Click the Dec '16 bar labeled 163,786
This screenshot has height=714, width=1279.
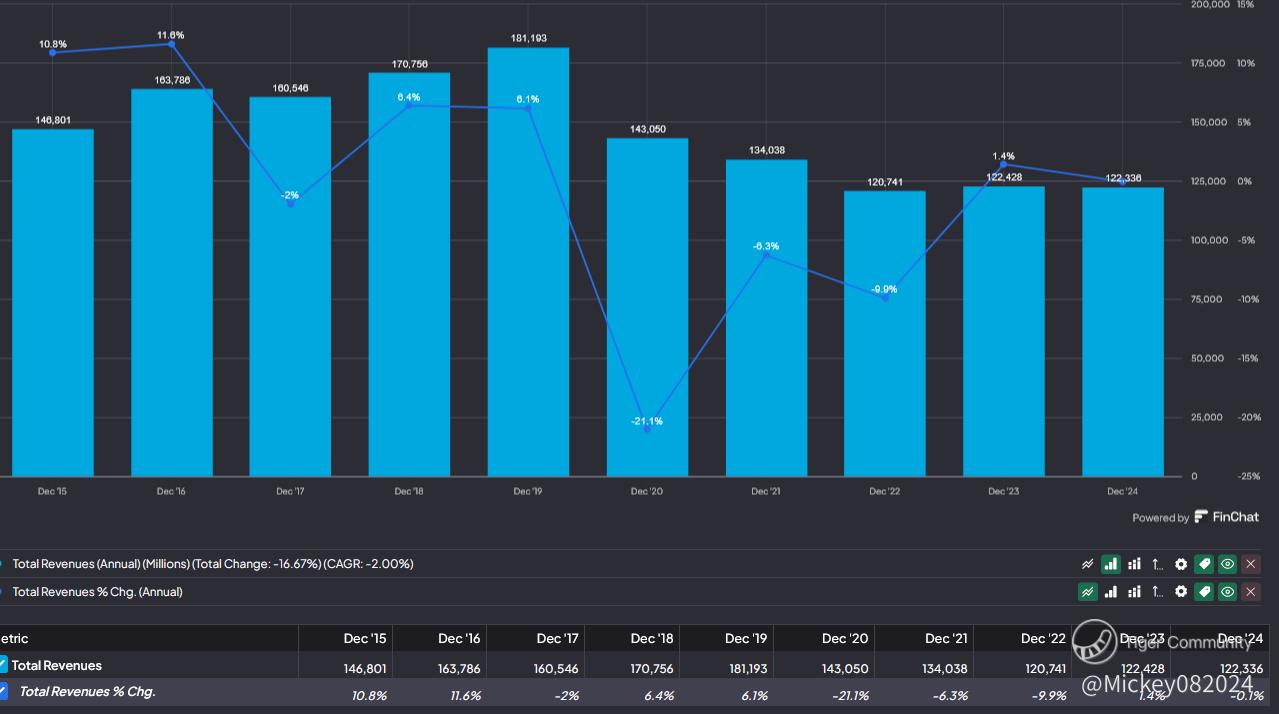172,283
